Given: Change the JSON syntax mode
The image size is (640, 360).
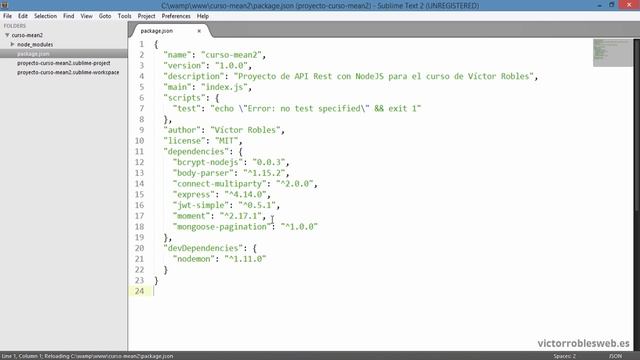Looking at the screenshot, I should 616,356.
